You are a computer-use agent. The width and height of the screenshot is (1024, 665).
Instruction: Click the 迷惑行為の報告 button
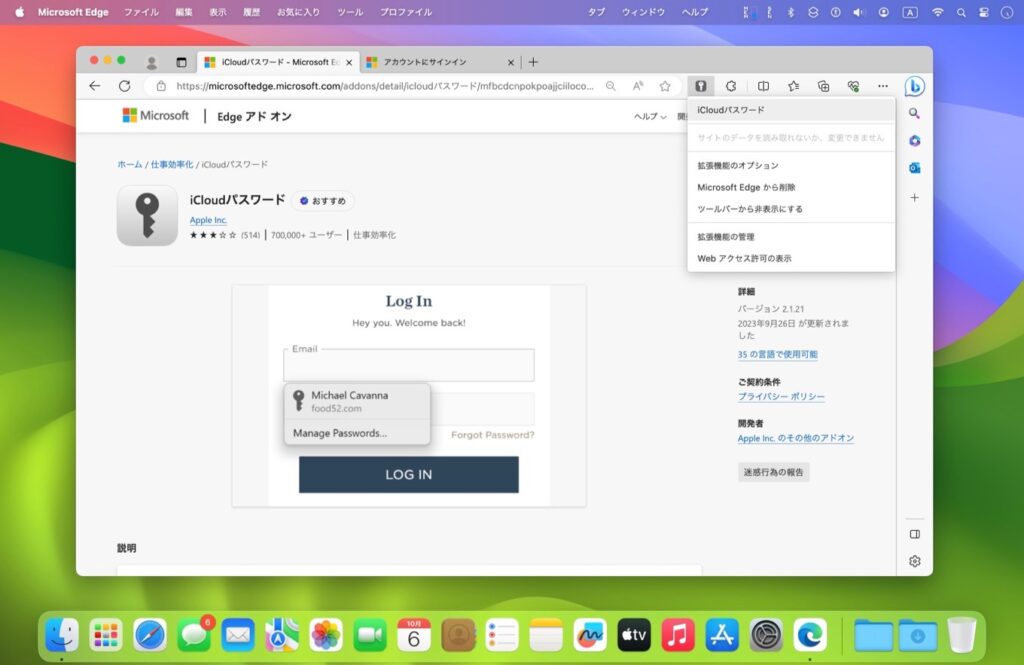pyautogui.click(x=773, y=472)
